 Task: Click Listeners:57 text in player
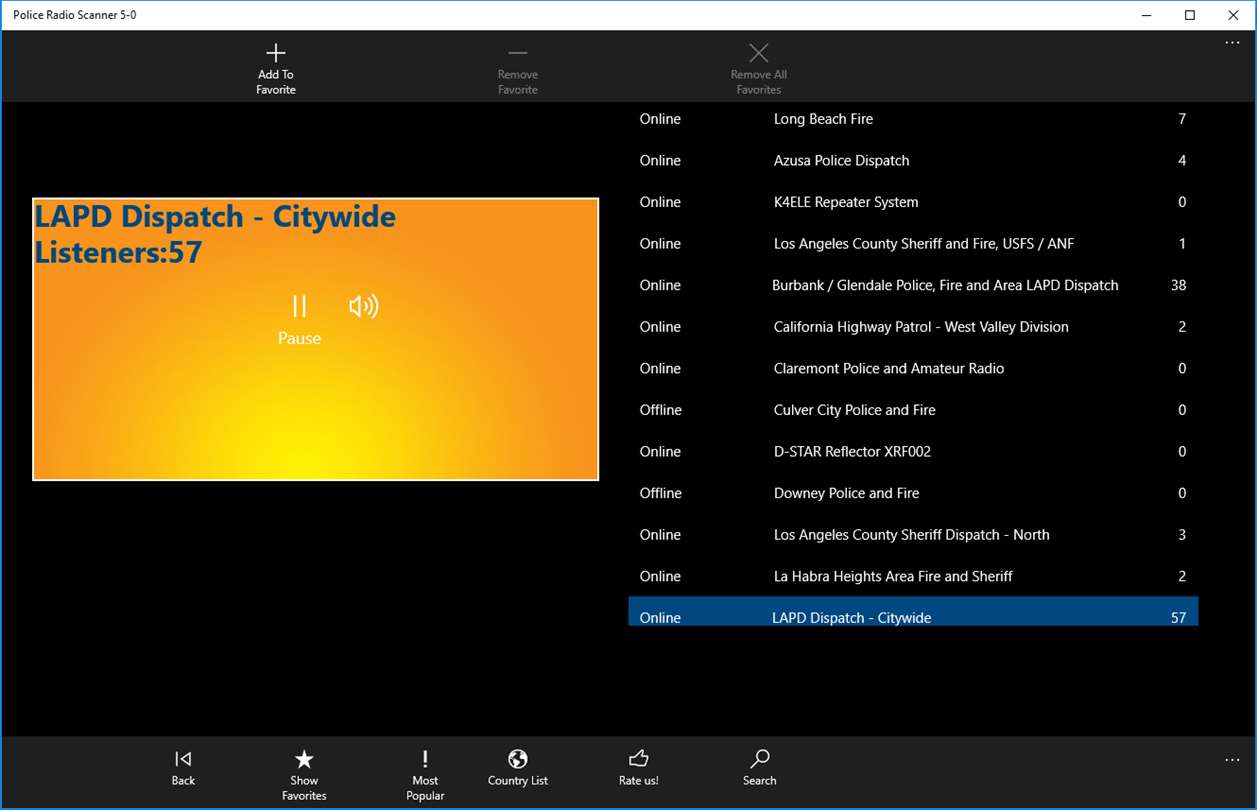coord(119,252)
